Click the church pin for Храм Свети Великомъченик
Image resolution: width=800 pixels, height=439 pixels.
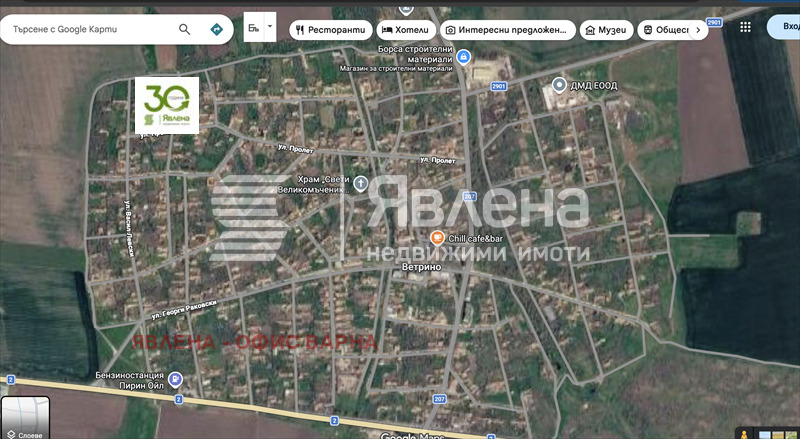coord(361,184)
